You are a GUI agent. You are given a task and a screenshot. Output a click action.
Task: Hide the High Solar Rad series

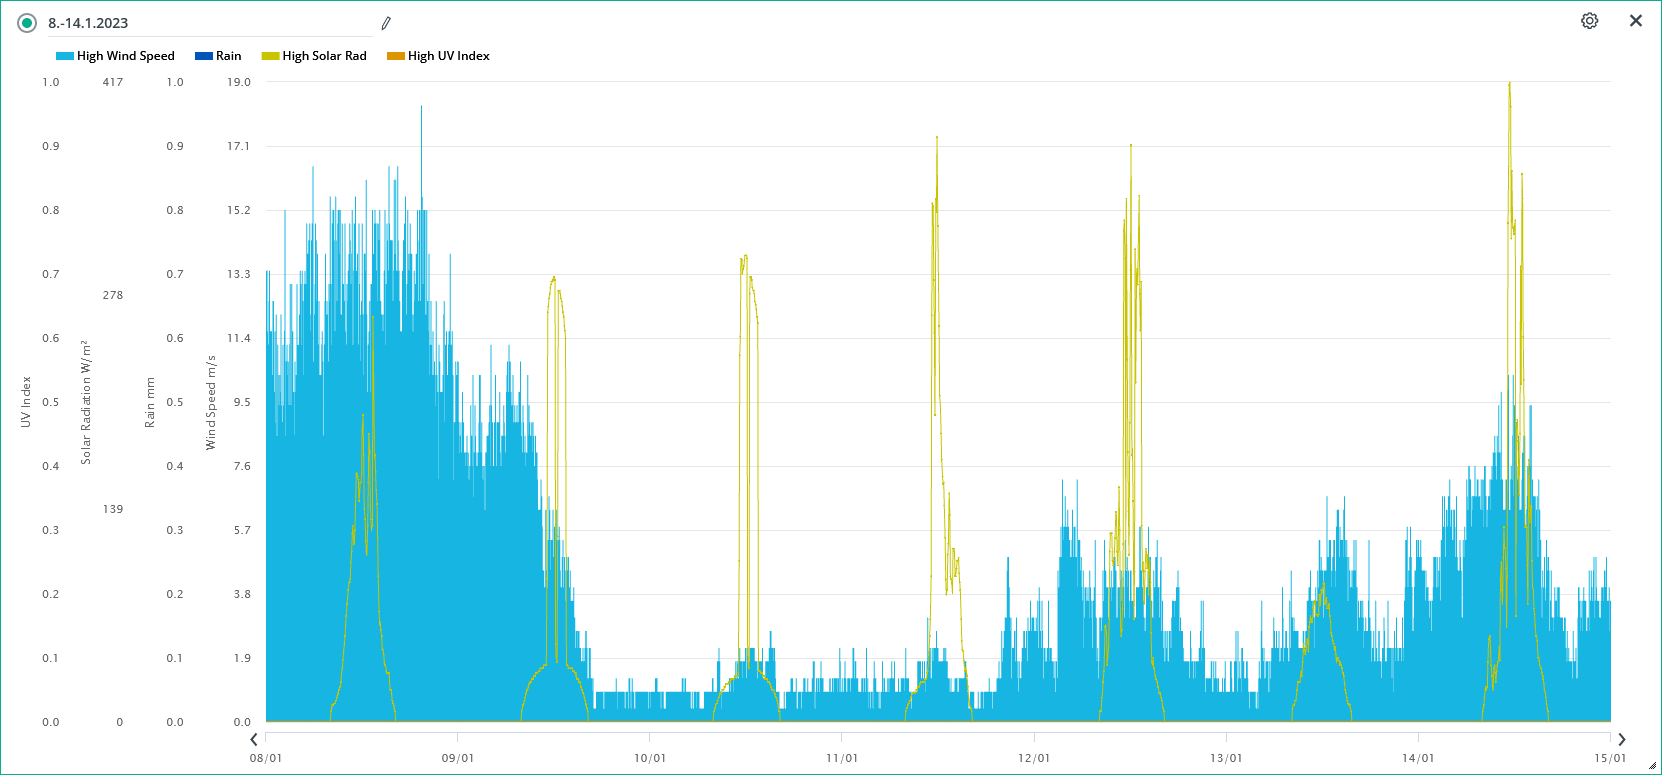click(324, 56)
